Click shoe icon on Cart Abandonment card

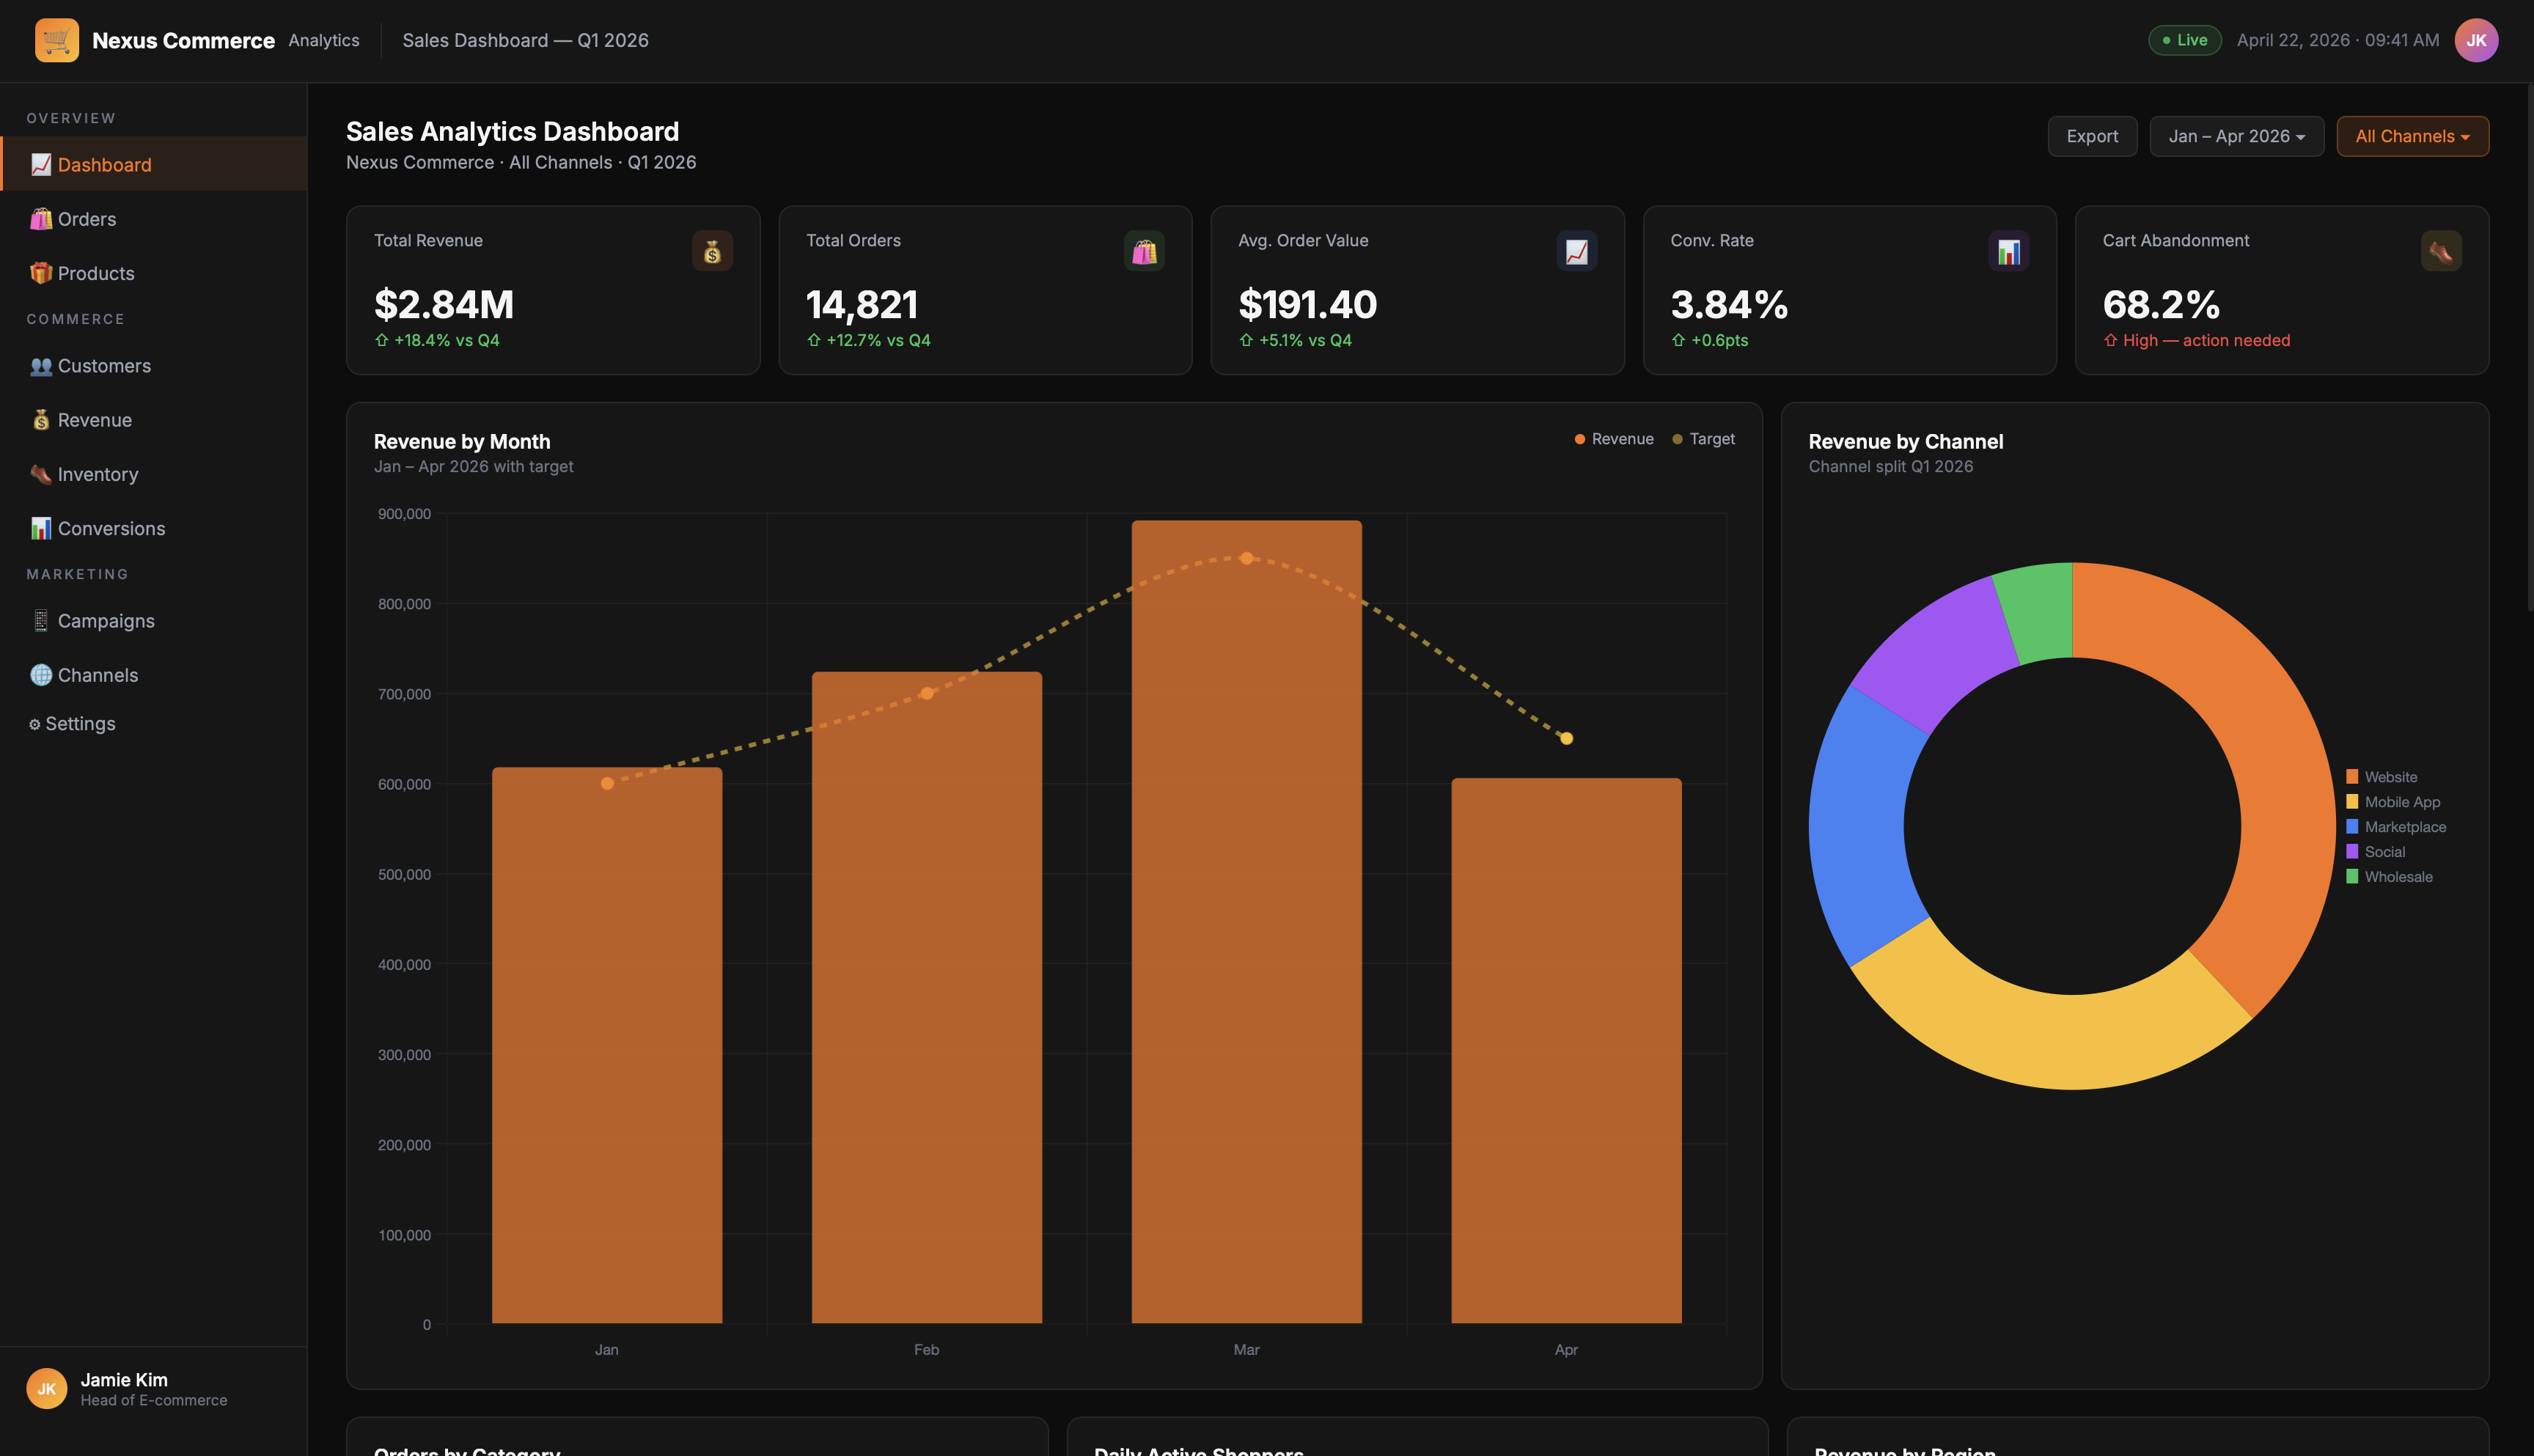(2441, 251)
